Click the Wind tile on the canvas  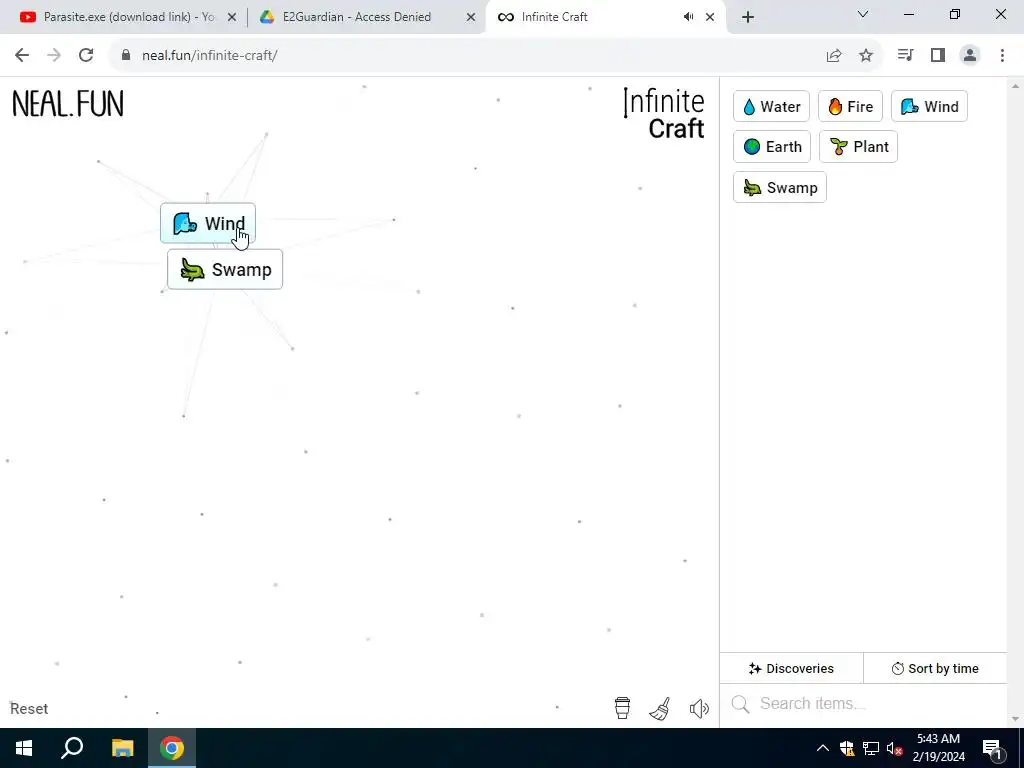point(208,223)
